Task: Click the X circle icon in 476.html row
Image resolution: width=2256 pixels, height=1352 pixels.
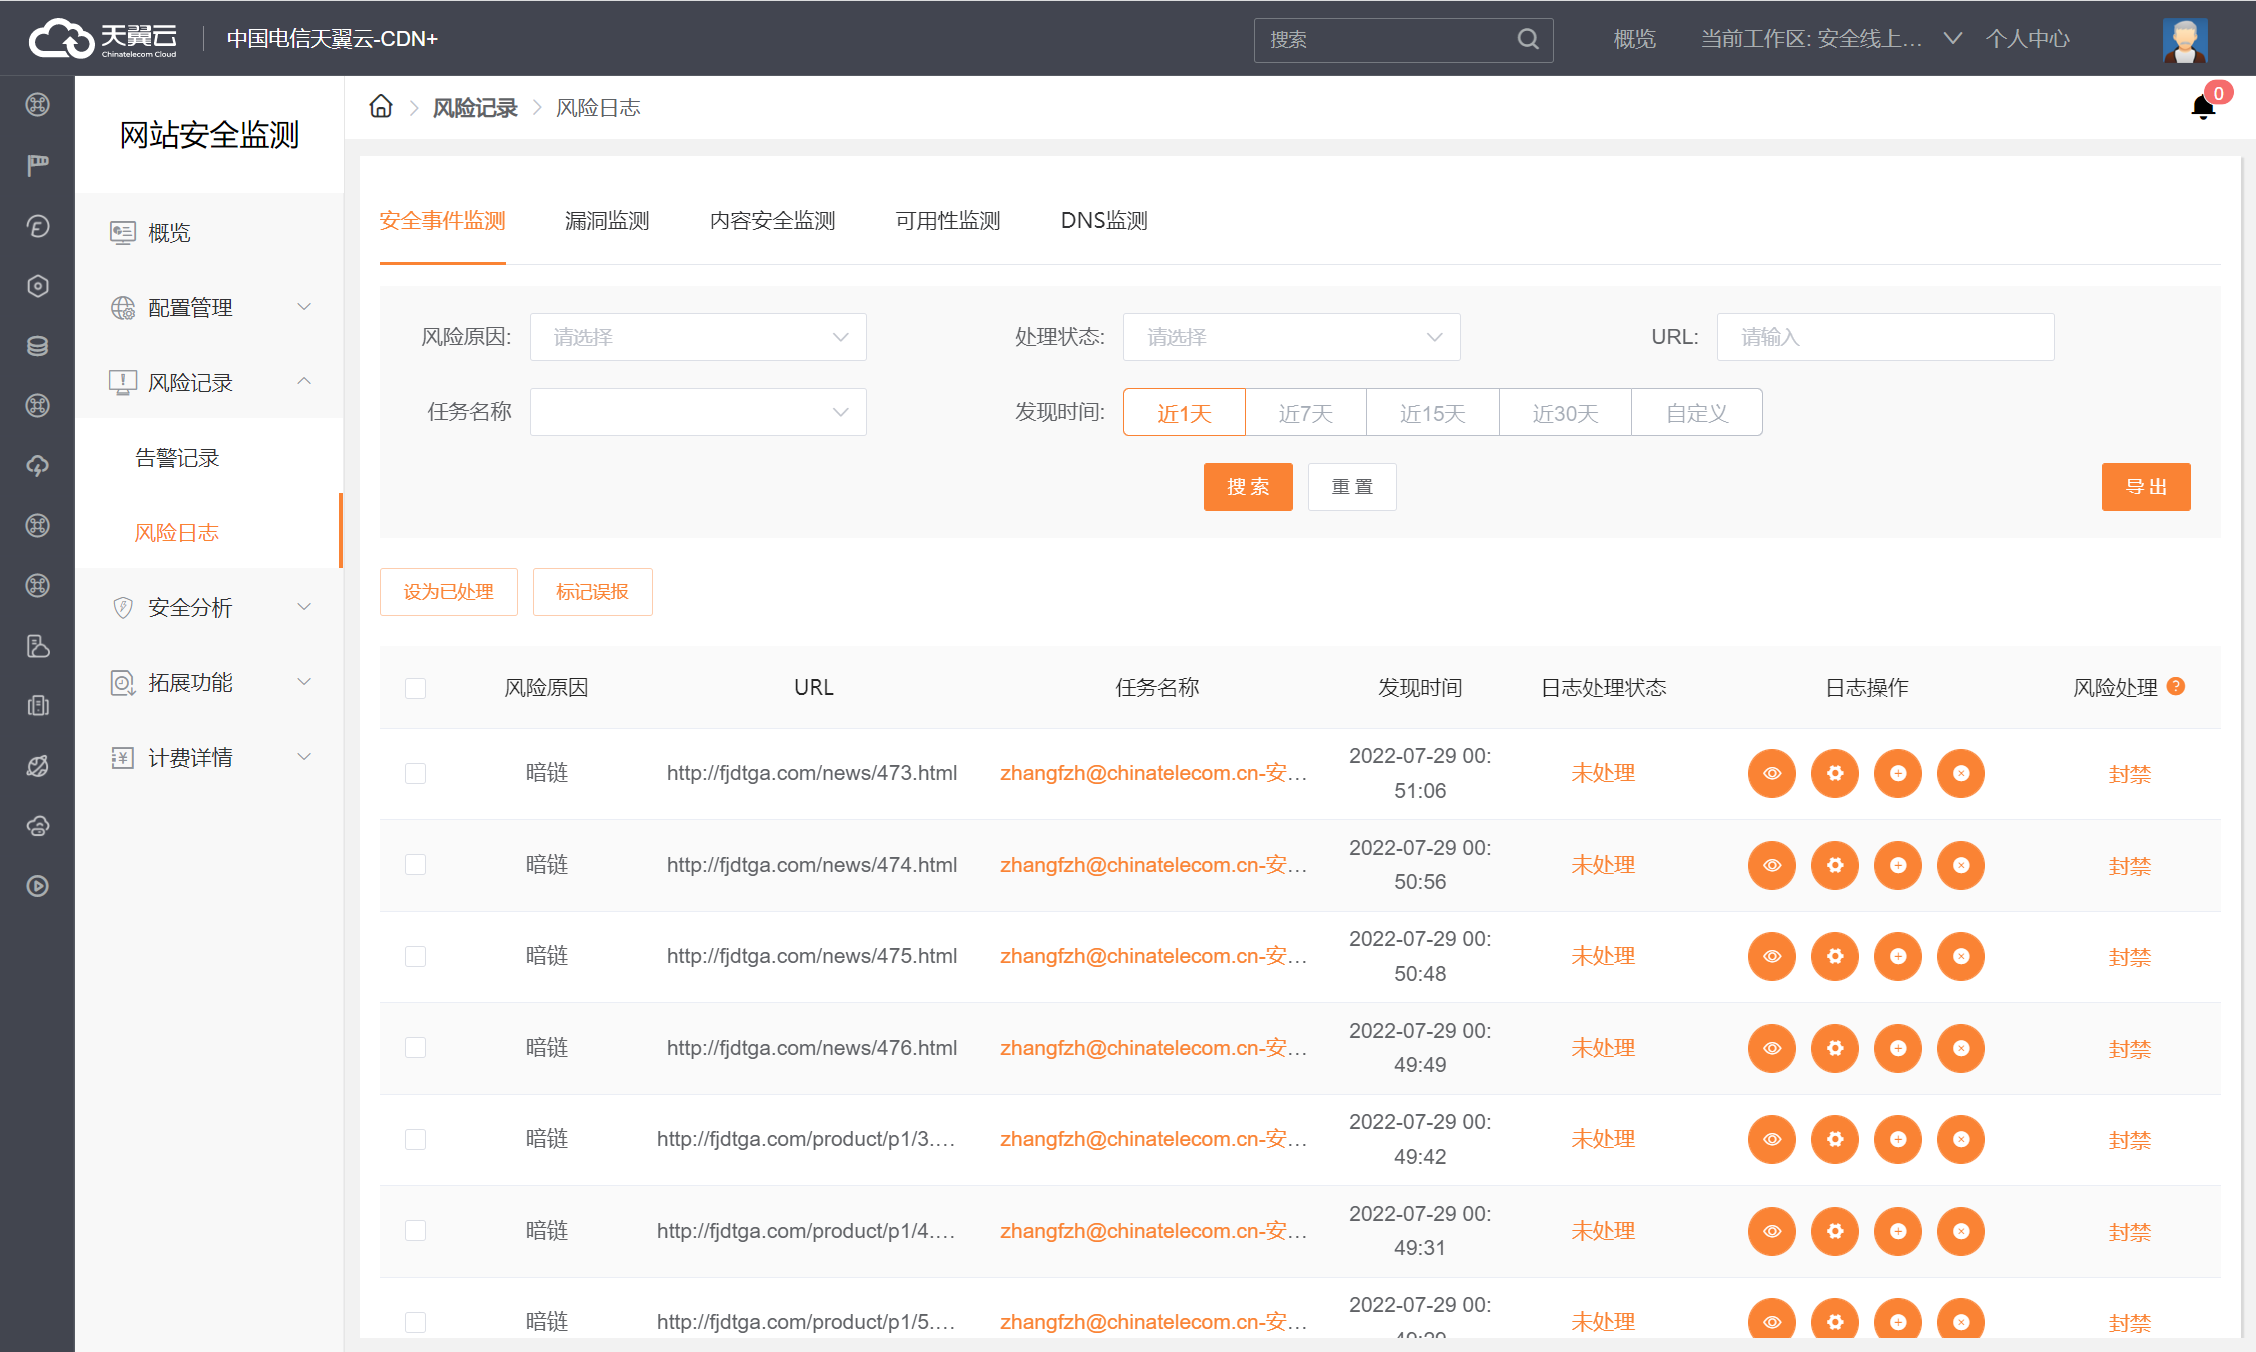Action: point(1960,1048)
